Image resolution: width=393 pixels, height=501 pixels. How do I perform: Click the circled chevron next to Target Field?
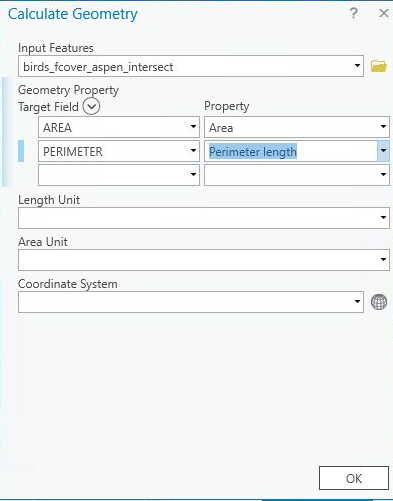[x=91, y=107]
